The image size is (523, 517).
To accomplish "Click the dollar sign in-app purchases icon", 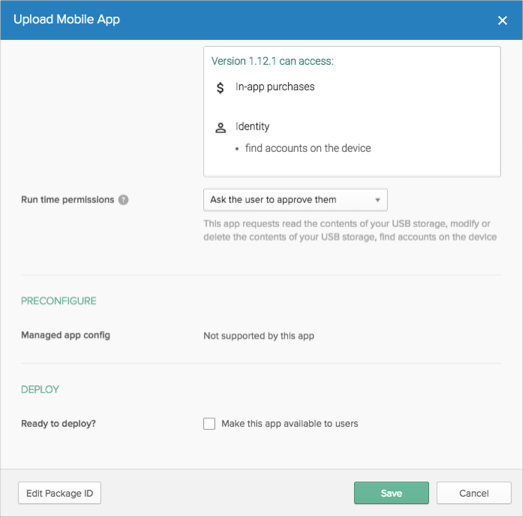I will (x=220, y=88).
